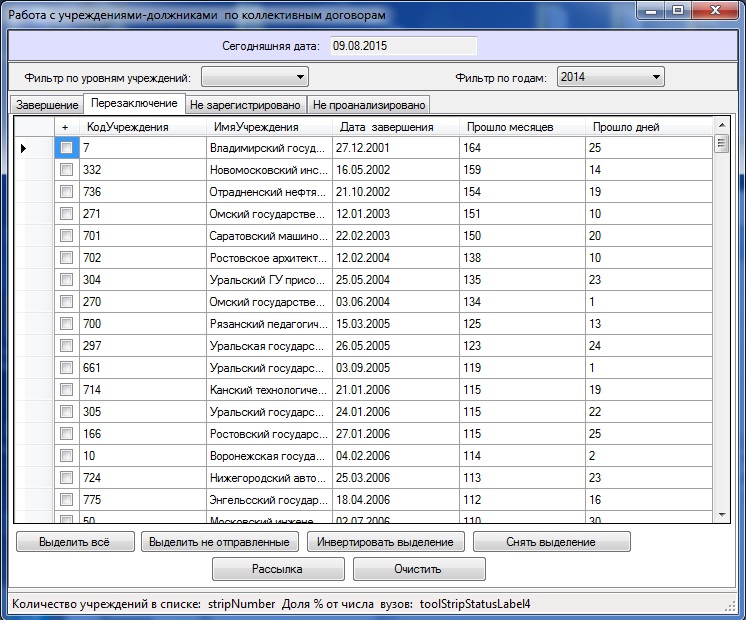This screenshot has height=620, width=746.
Task: Maximize the window from the title bar
Action: click(x=678, y=10)
